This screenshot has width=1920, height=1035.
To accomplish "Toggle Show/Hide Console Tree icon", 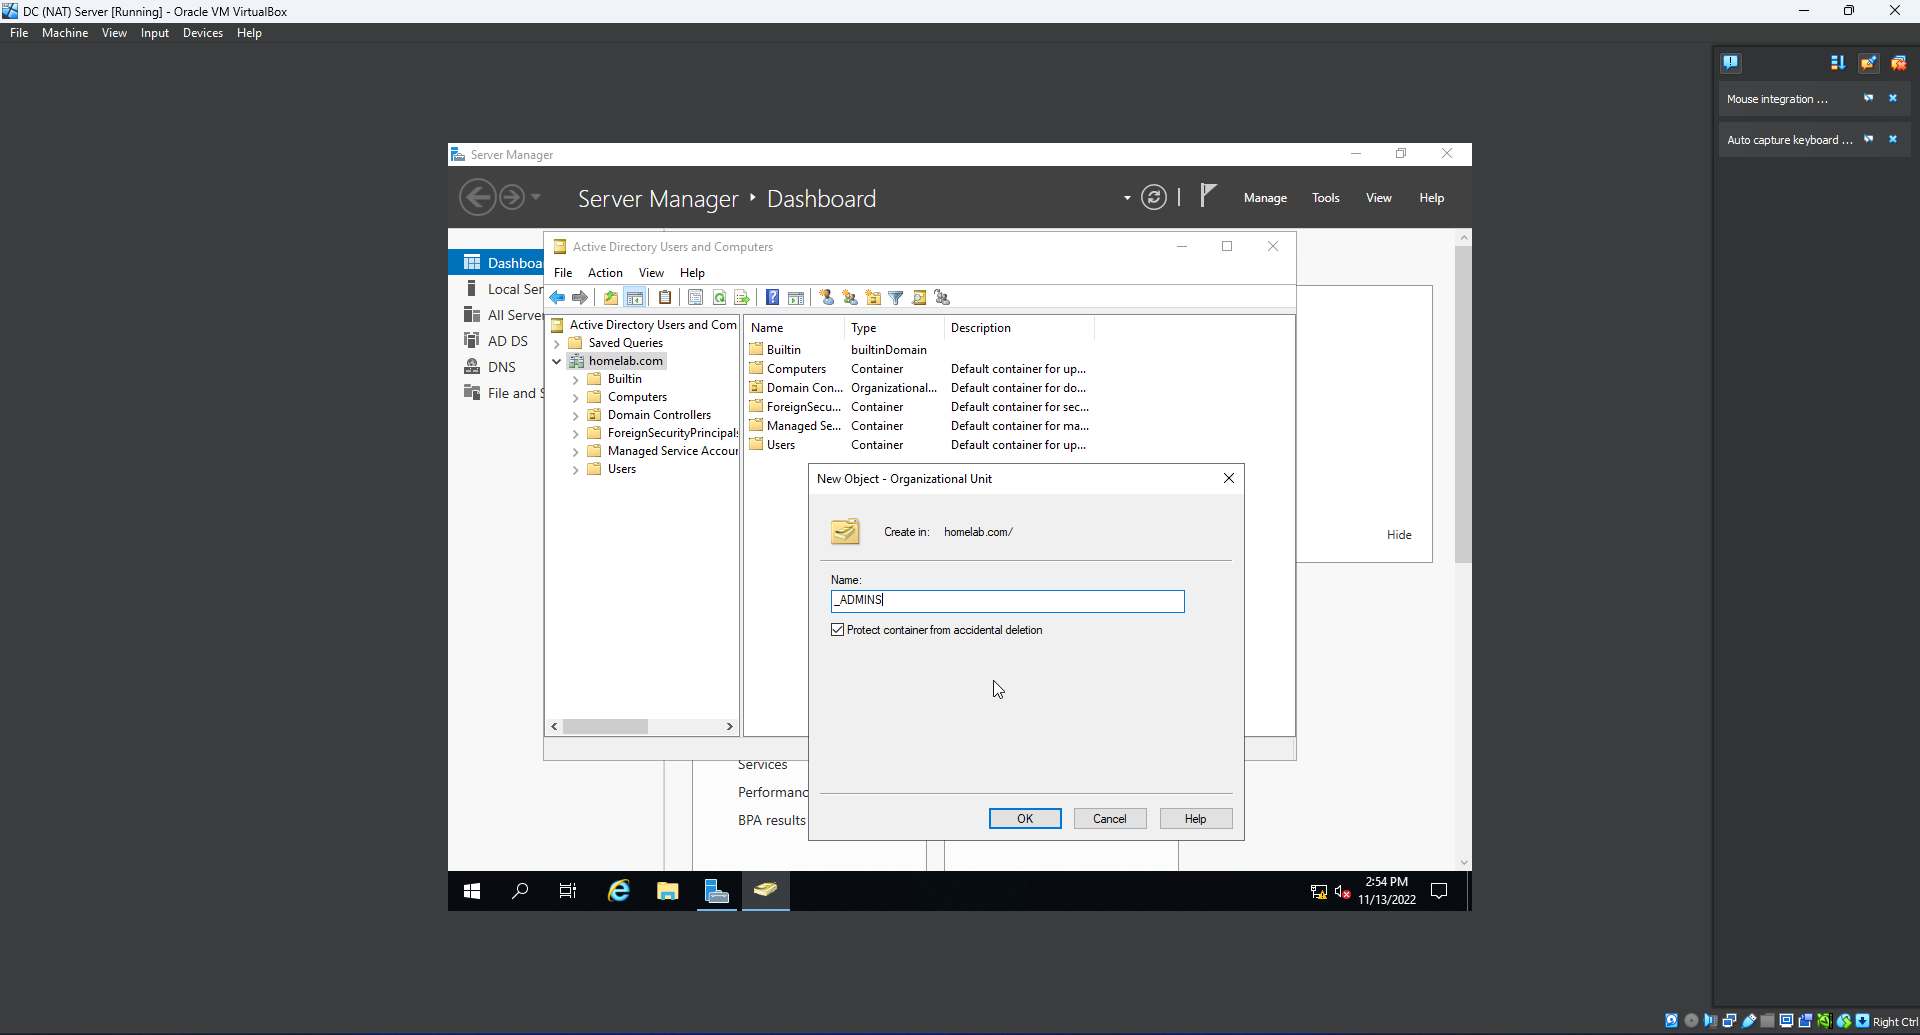I will tap(634, 298).
